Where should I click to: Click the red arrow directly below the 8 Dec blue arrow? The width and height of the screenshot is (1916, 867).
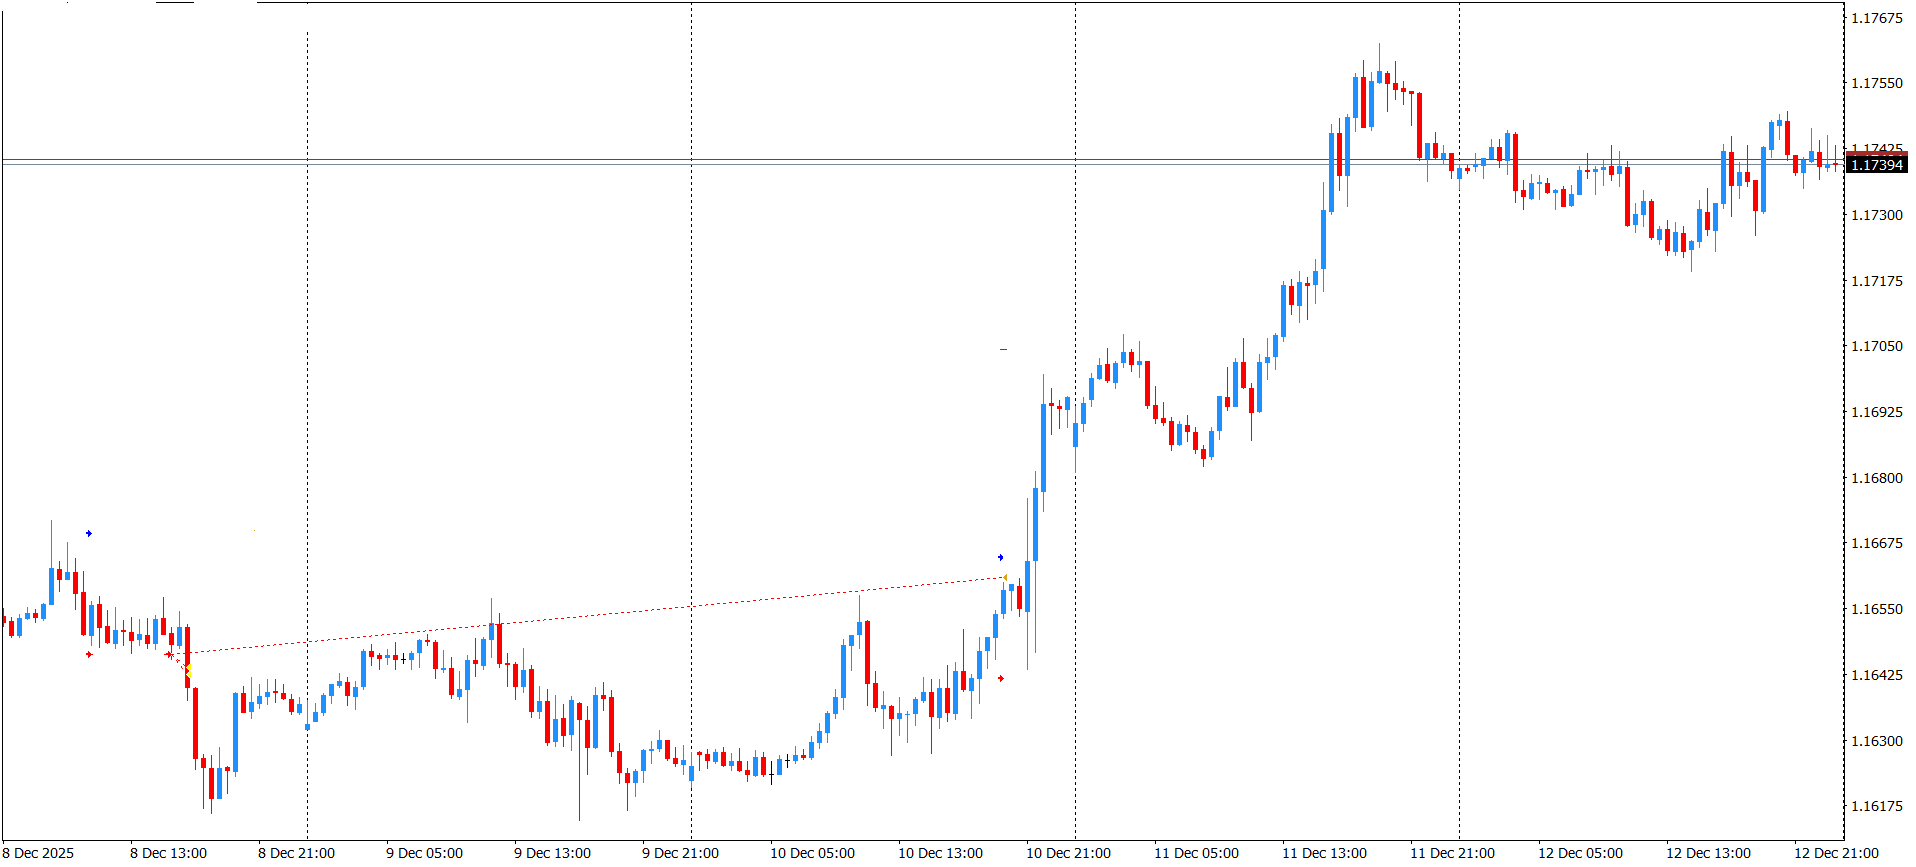(x=89, y=655)
